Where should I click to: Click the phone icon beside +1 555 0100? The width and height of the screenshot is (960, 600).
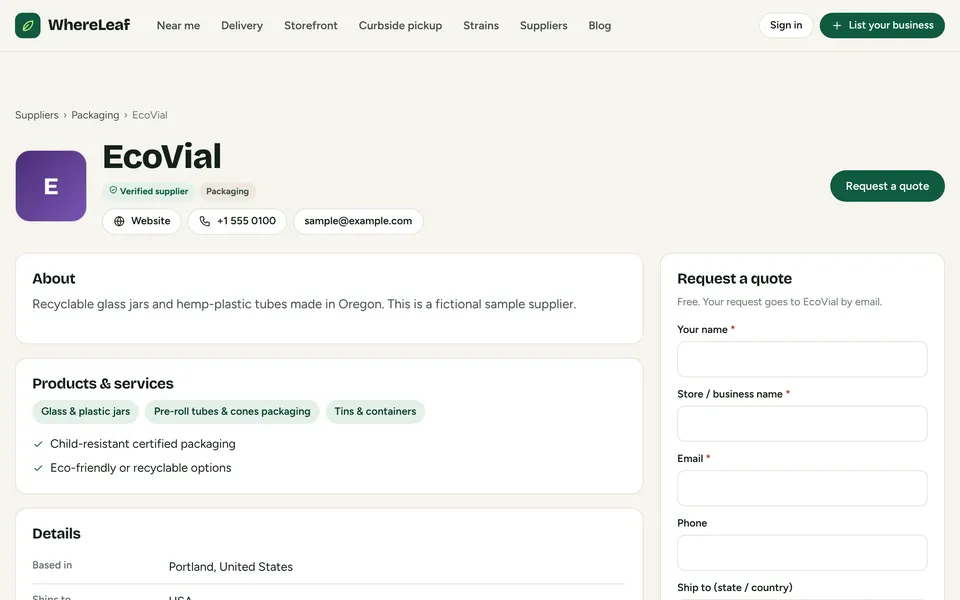click(x=204, y=221)
